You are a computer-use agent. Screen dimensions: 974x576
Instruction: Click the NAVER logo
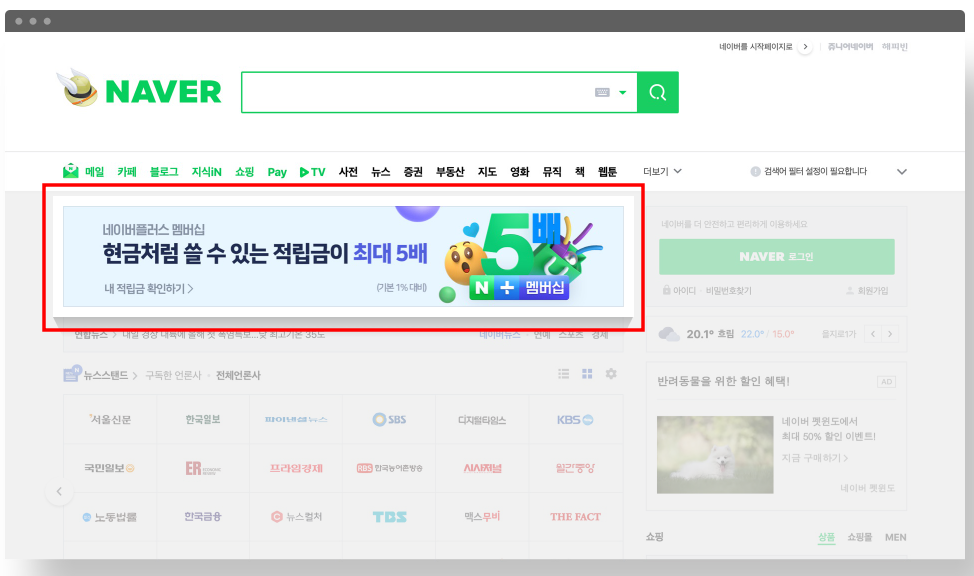point(163,92)
